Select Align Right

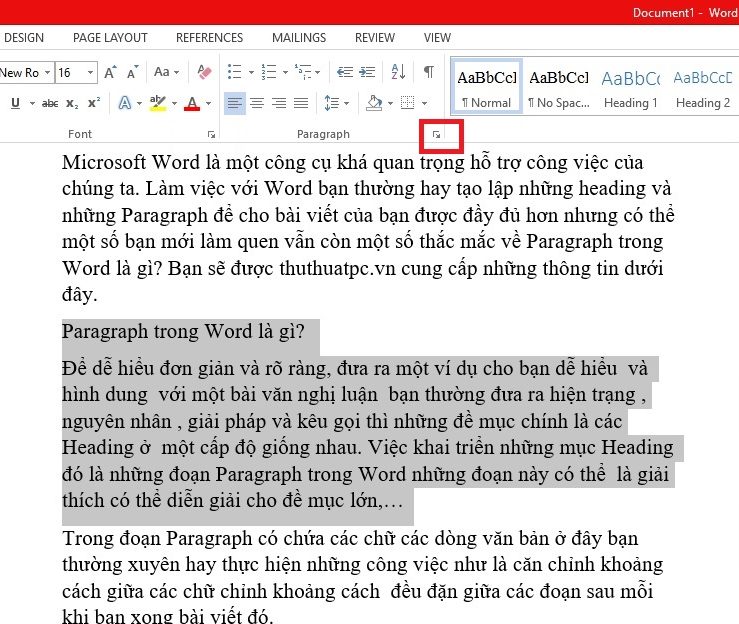(x=279, y=103)
